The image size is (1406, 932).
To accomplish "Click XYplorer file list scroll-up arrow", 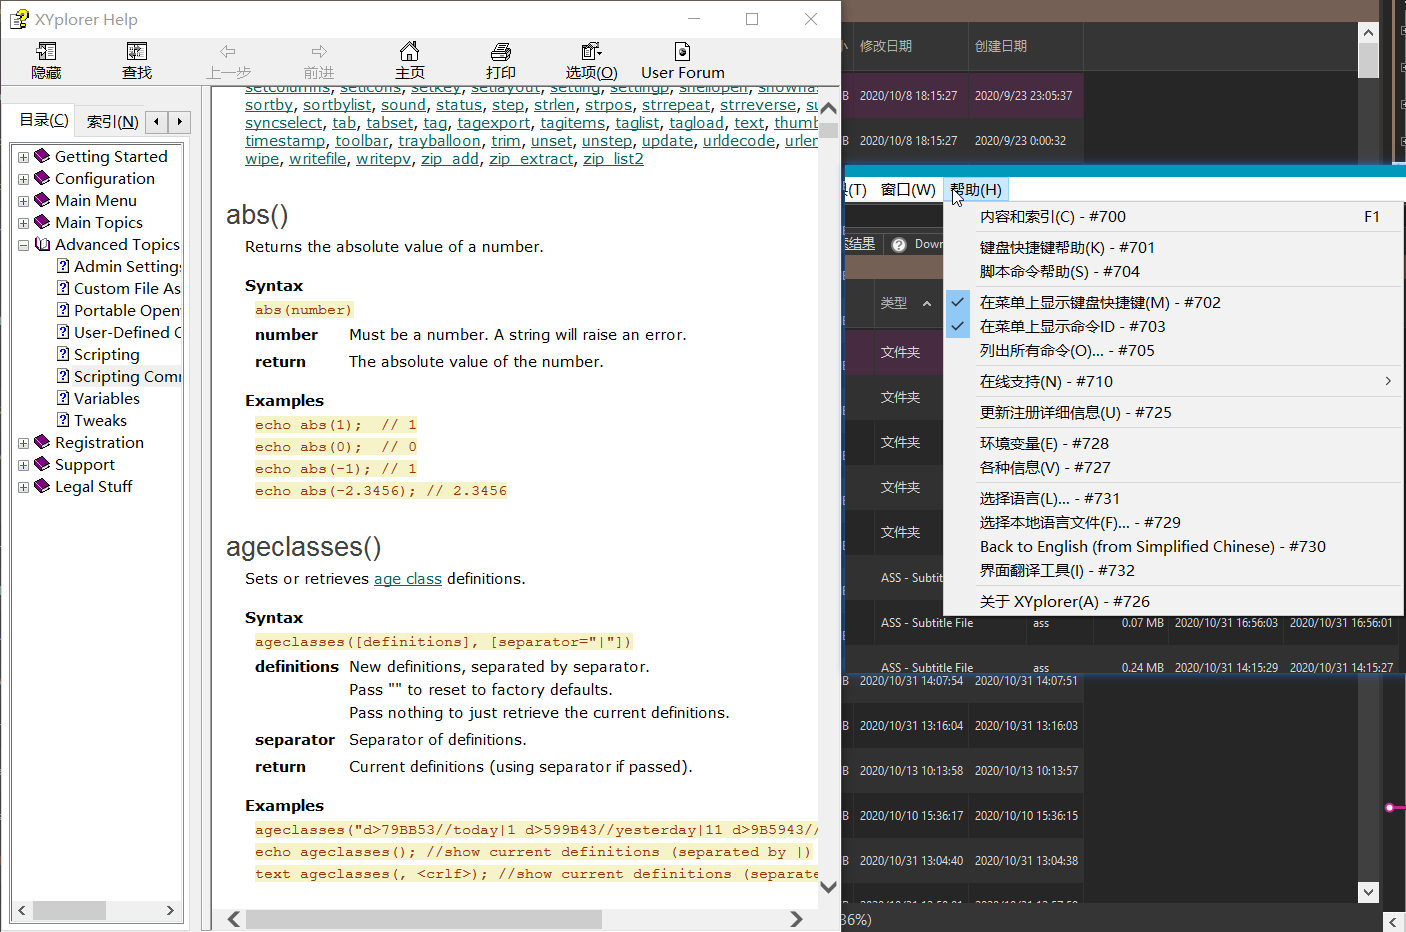I will tap(1368, 32).
